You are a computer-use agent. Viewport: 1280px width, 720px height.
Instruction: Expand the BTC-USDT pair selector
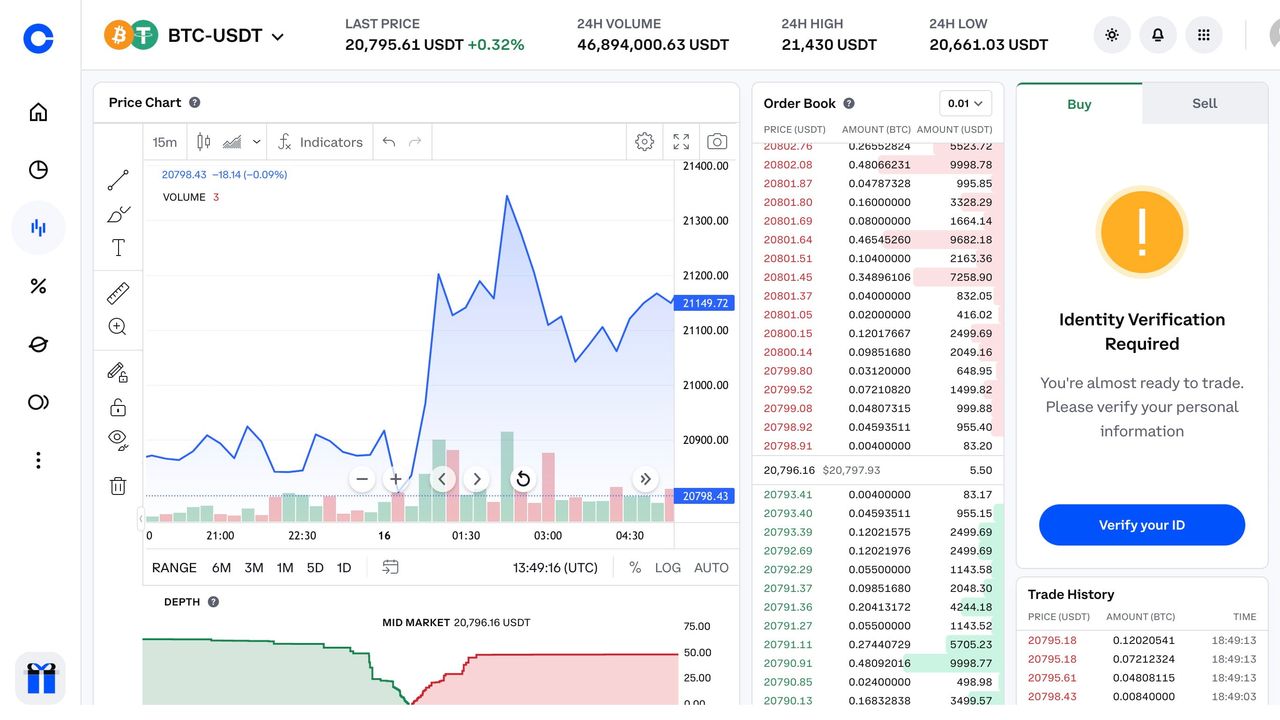click(277, 37)
